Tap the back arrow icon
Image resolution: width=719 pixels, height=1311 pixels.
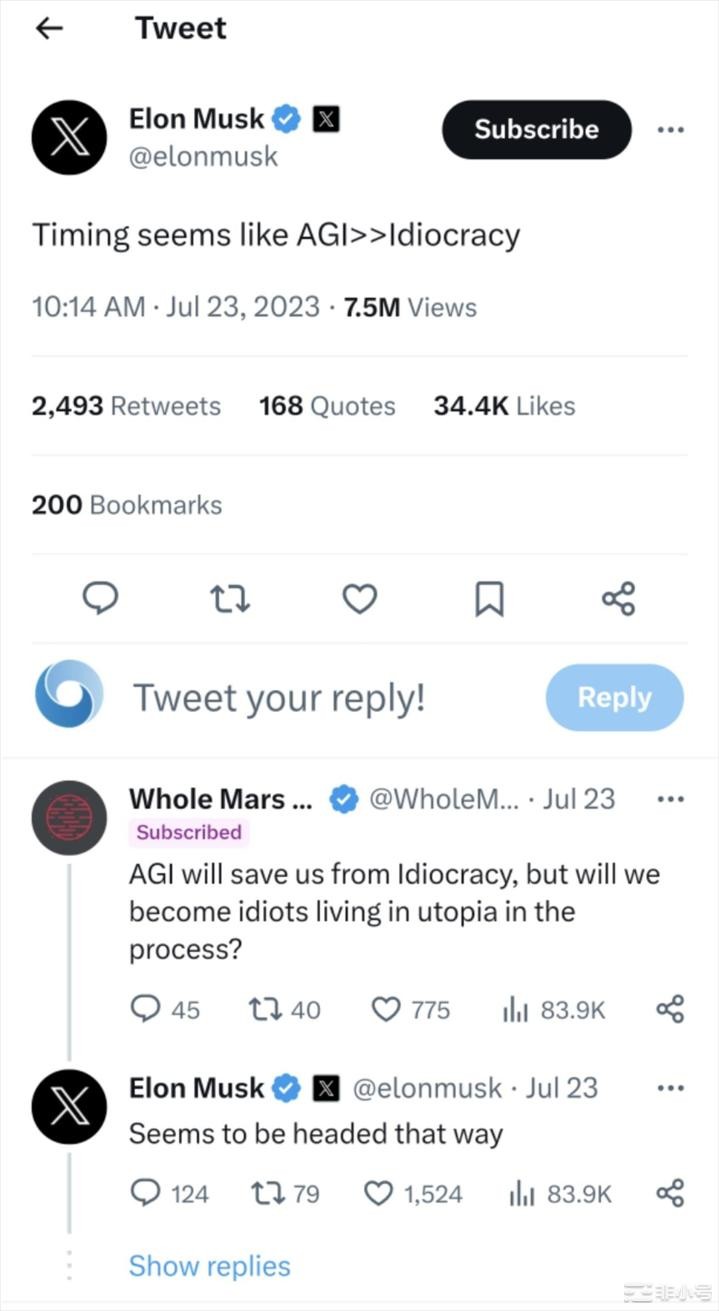pyautogui.click(x=49, y=28)
